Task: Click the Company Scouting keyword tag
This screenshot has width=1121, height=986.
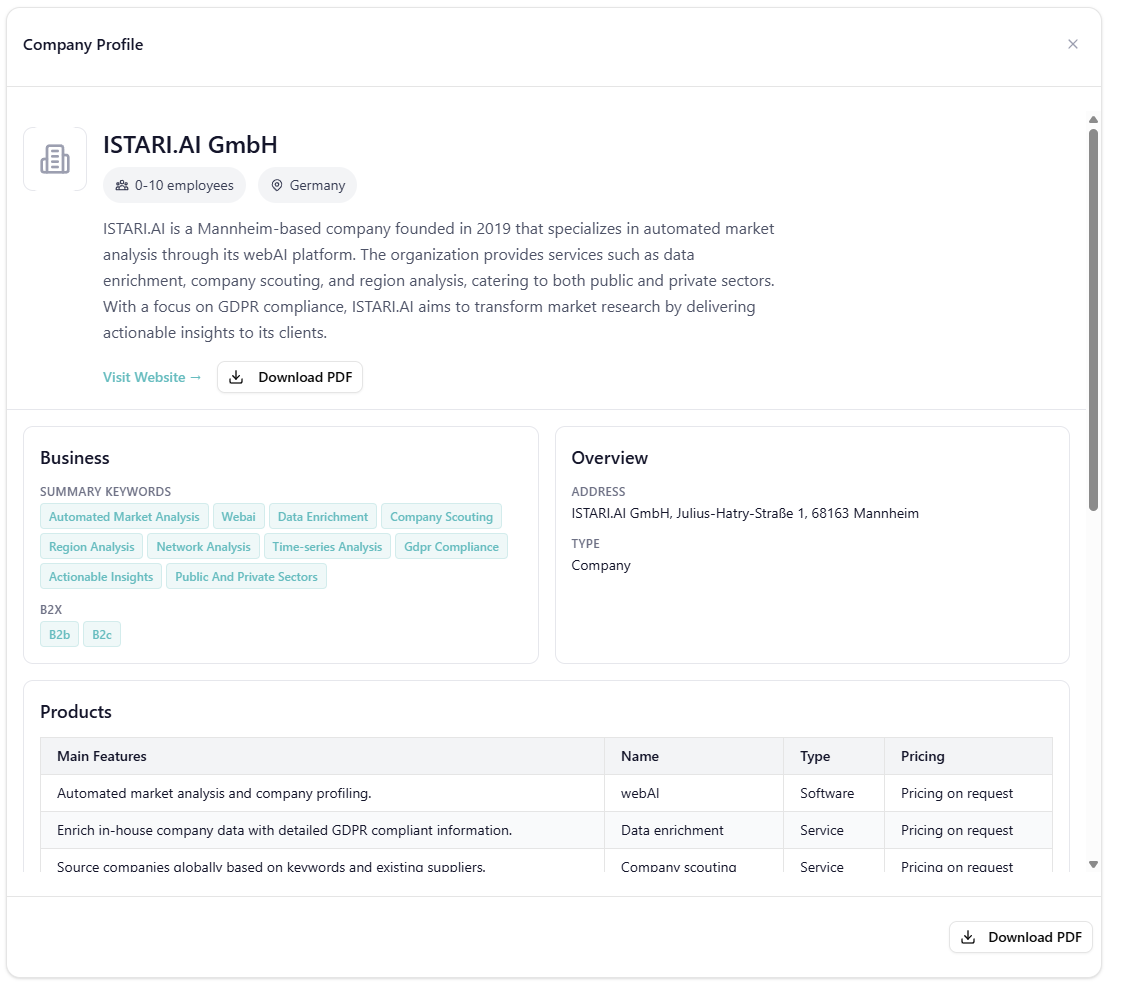Action: (441, 517)
